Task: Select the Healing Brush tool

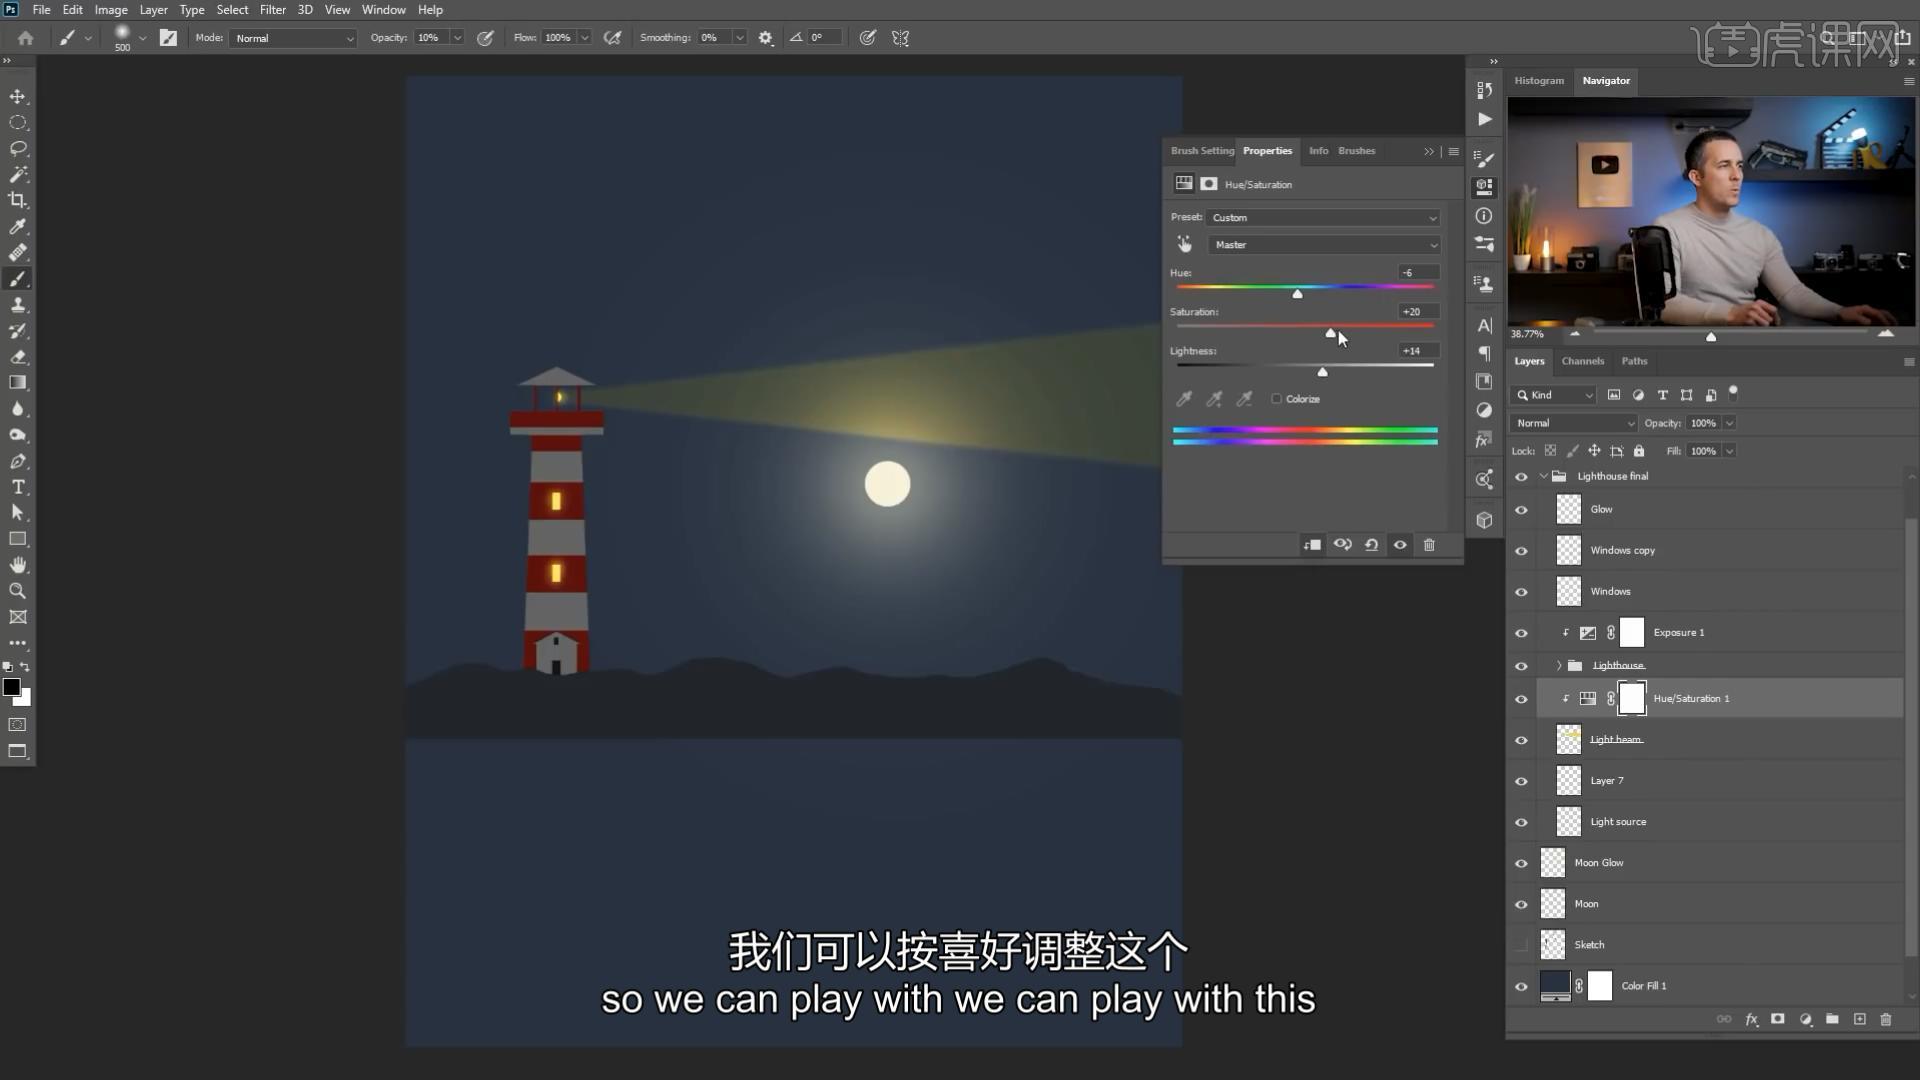Action: (x=18, y=252)
